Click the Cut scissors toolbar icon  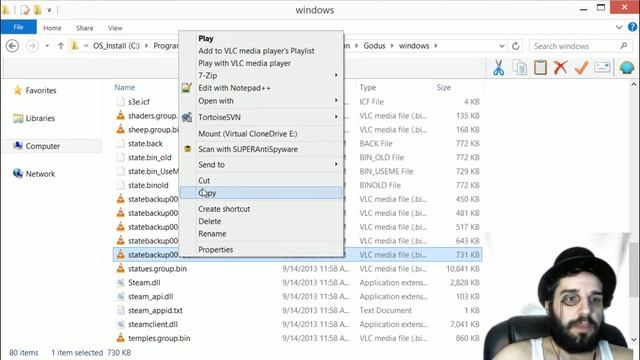[x=498, y=67]
